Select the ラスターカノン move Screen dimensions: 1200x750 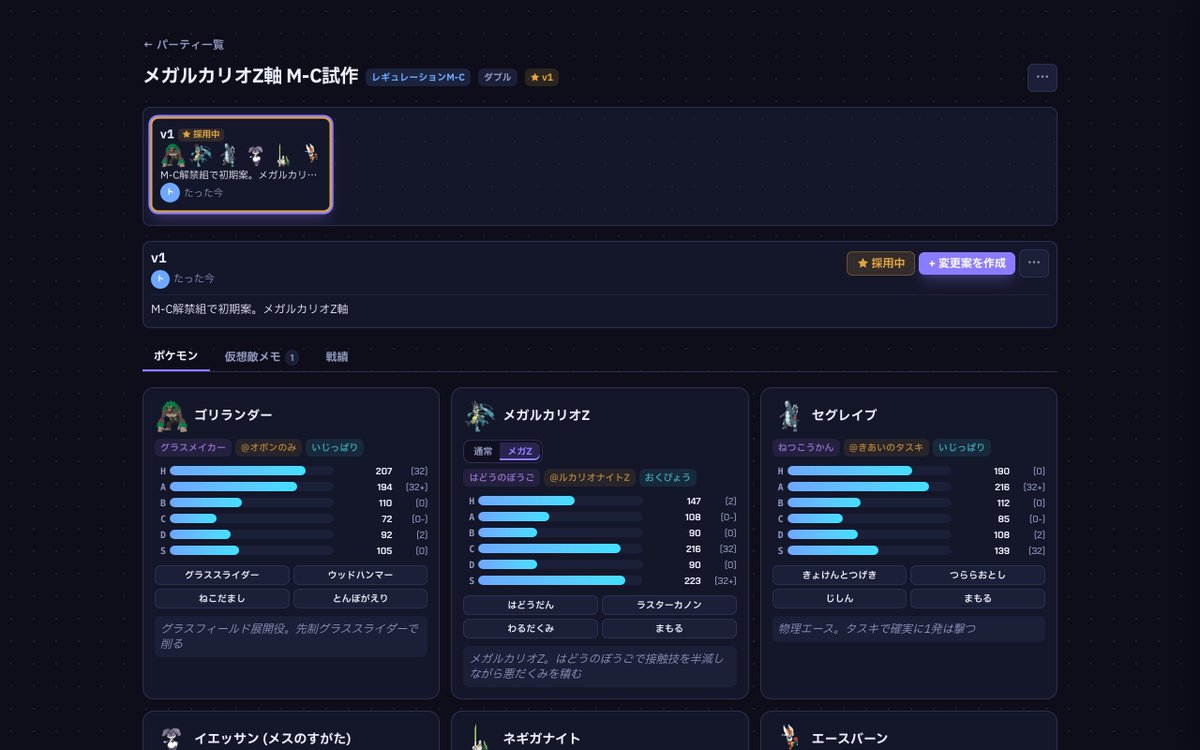coord(669,605)
